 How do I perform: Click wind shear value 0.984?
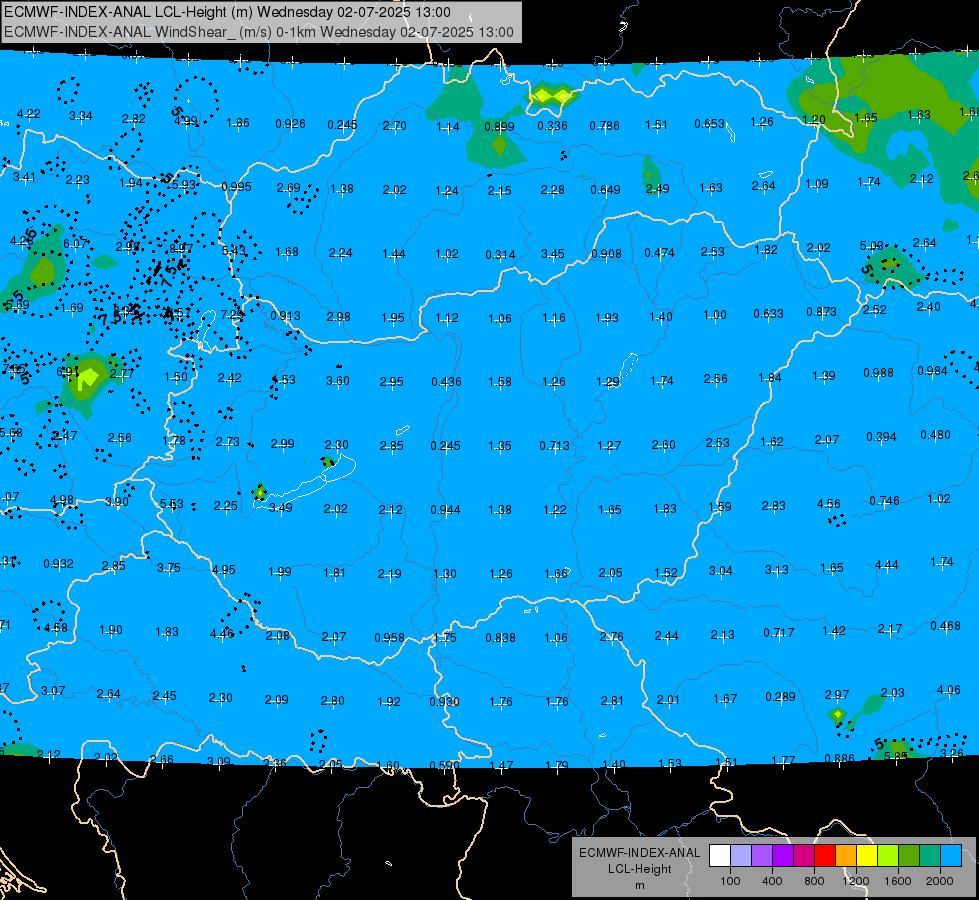pyautogui.click(x=933, y=370)
